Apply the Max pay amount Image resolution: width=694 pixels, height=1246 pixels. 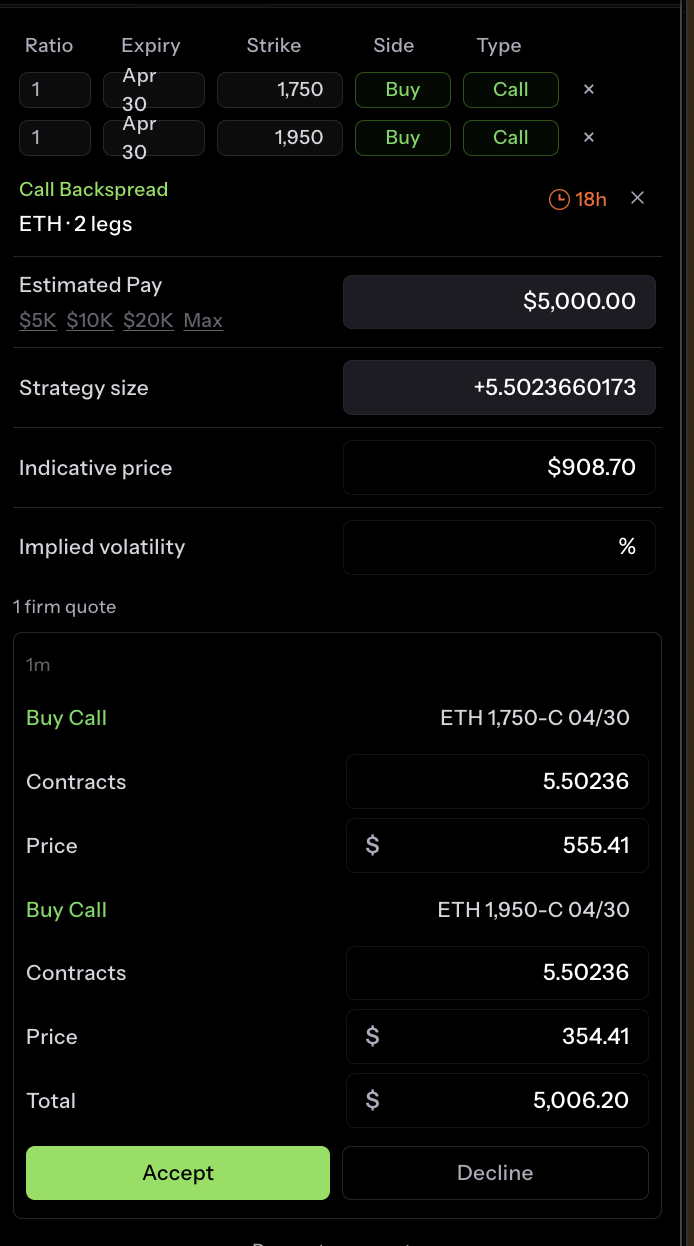tap(203, 320)
